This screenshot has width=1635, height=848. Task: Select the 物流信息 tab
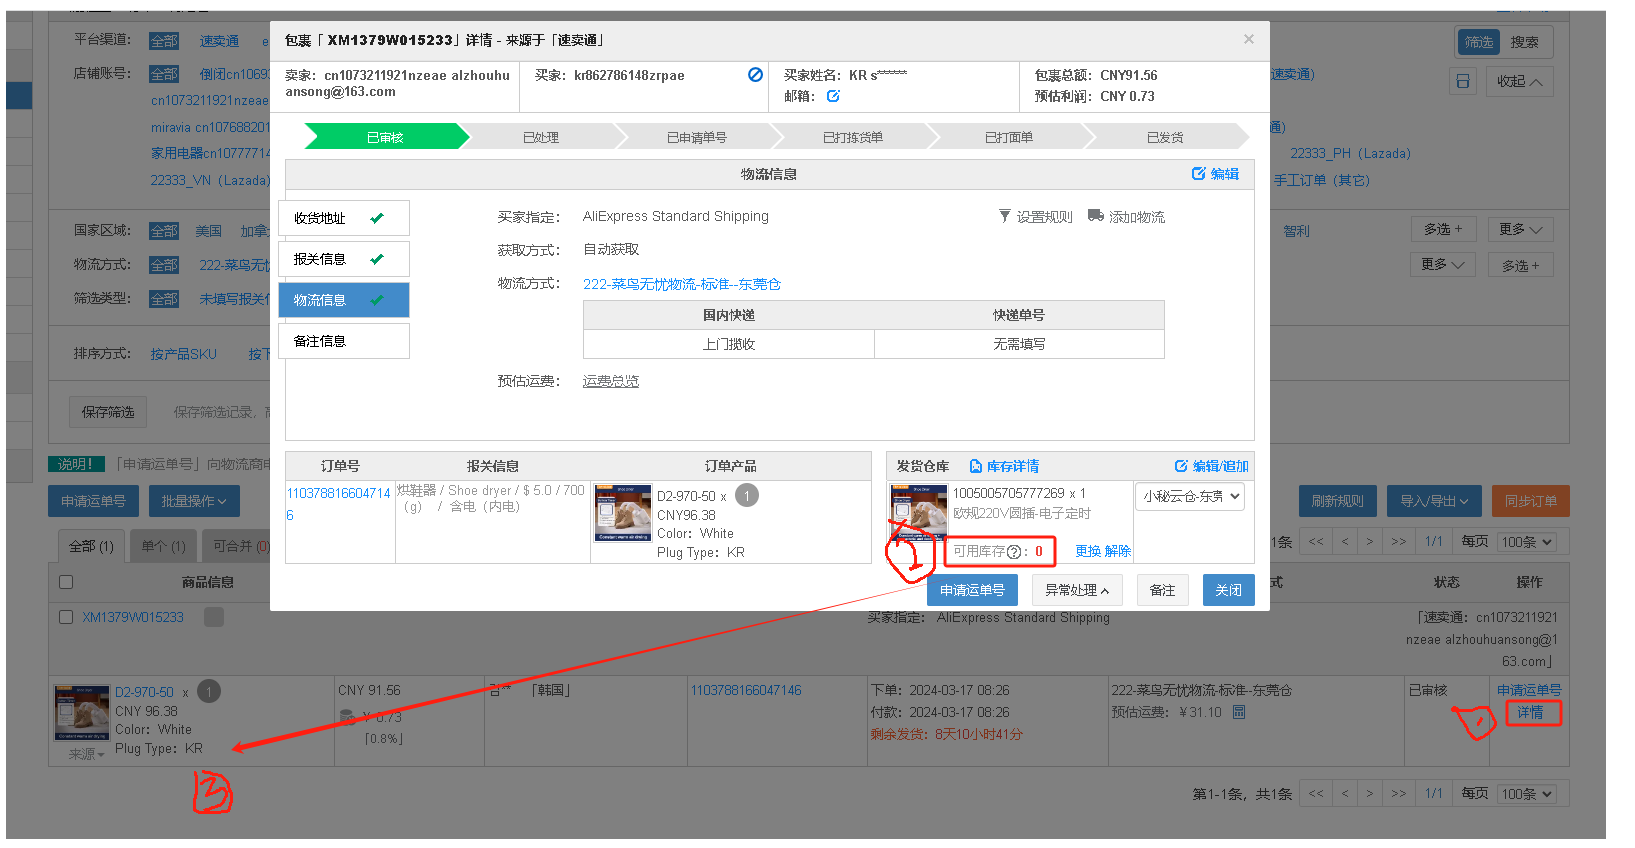pos(344,300)
